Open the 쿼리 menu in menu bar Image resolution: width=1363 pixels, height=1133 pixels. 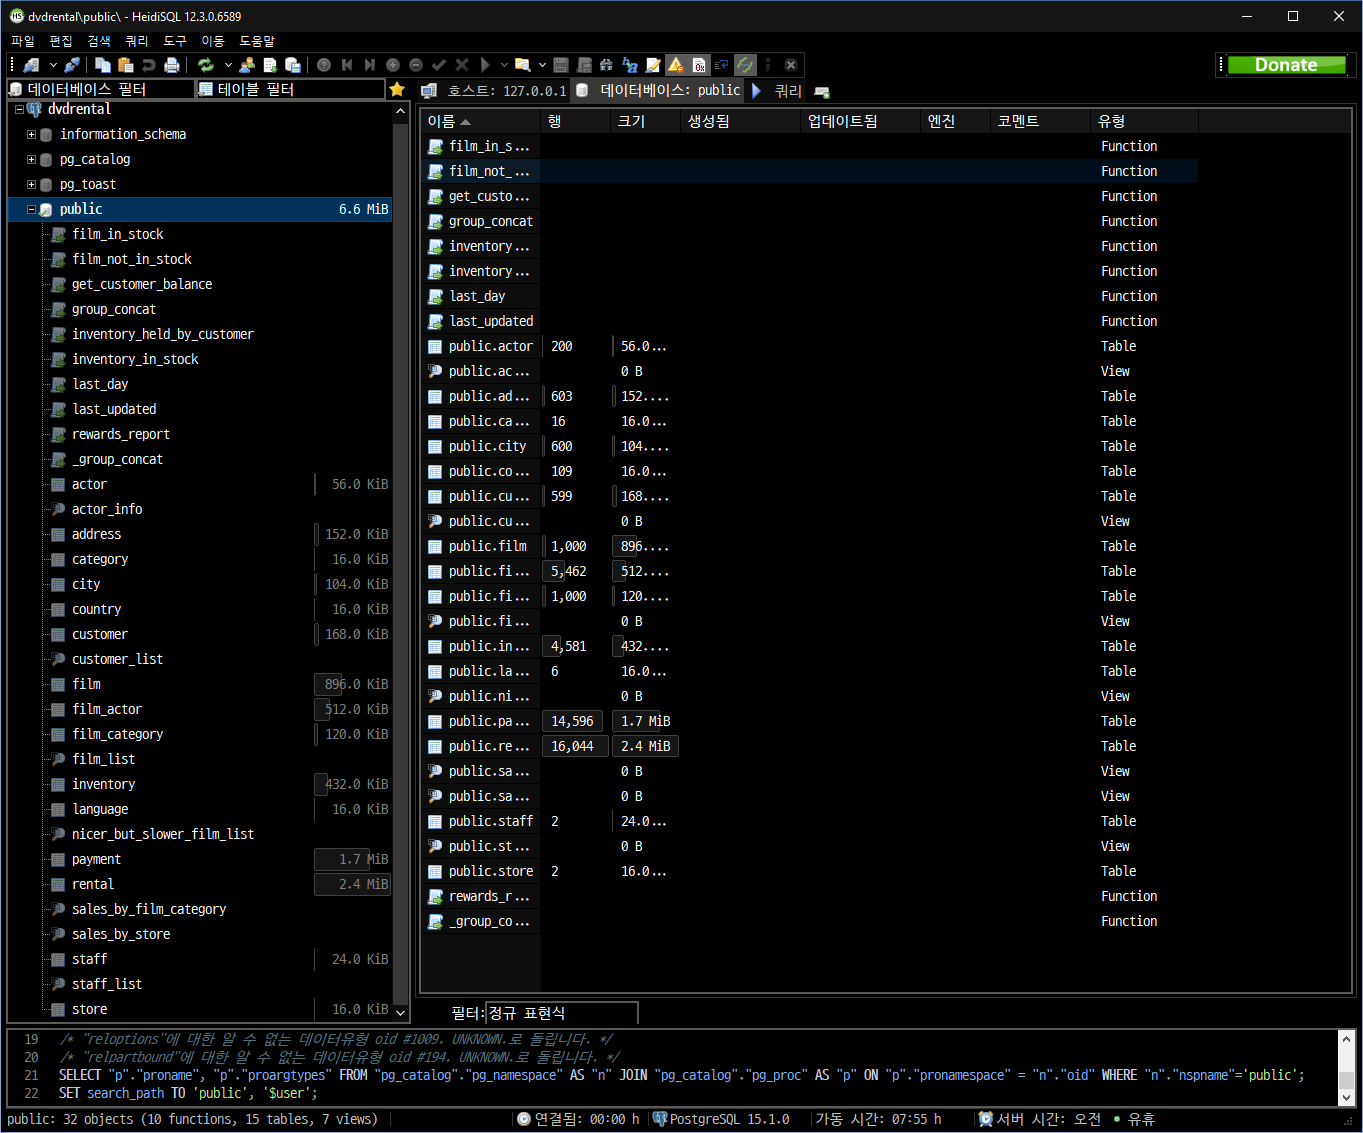coord(137,41)
